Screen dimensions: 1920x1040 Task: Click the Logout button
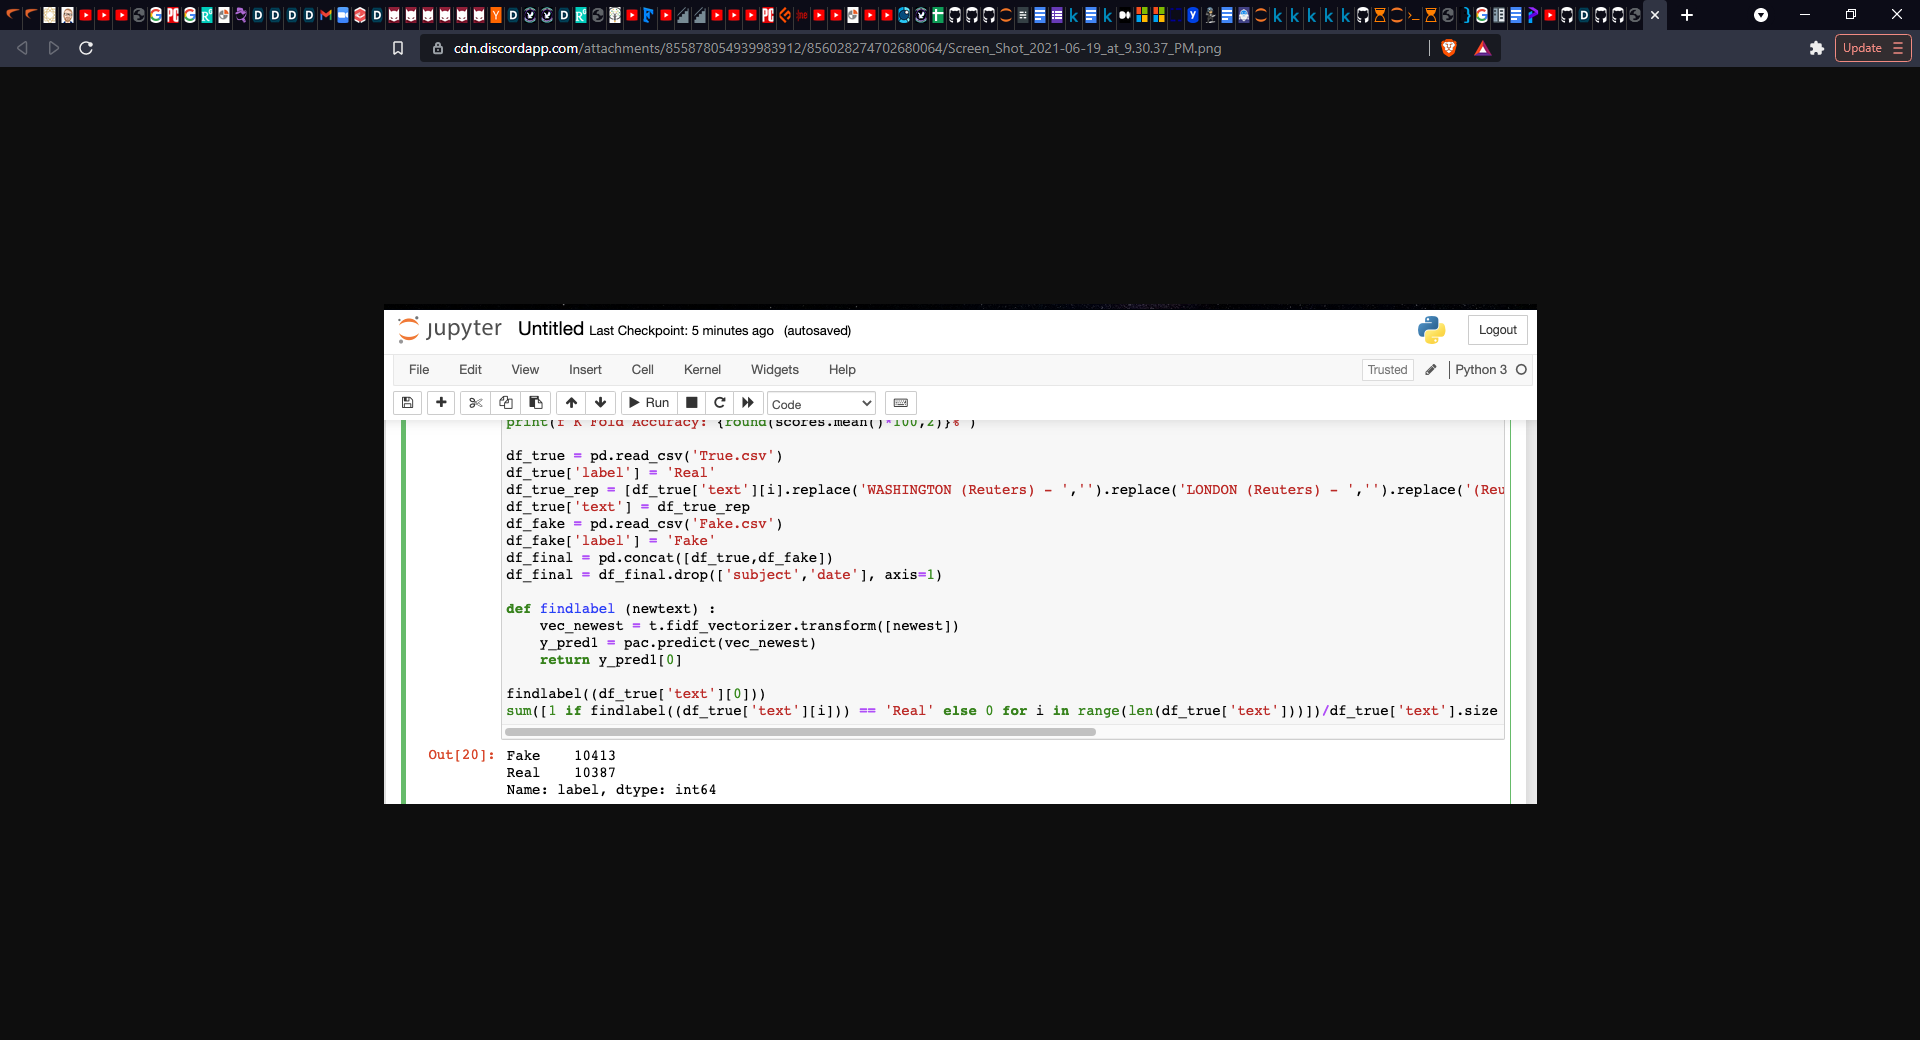point(1497,330)
